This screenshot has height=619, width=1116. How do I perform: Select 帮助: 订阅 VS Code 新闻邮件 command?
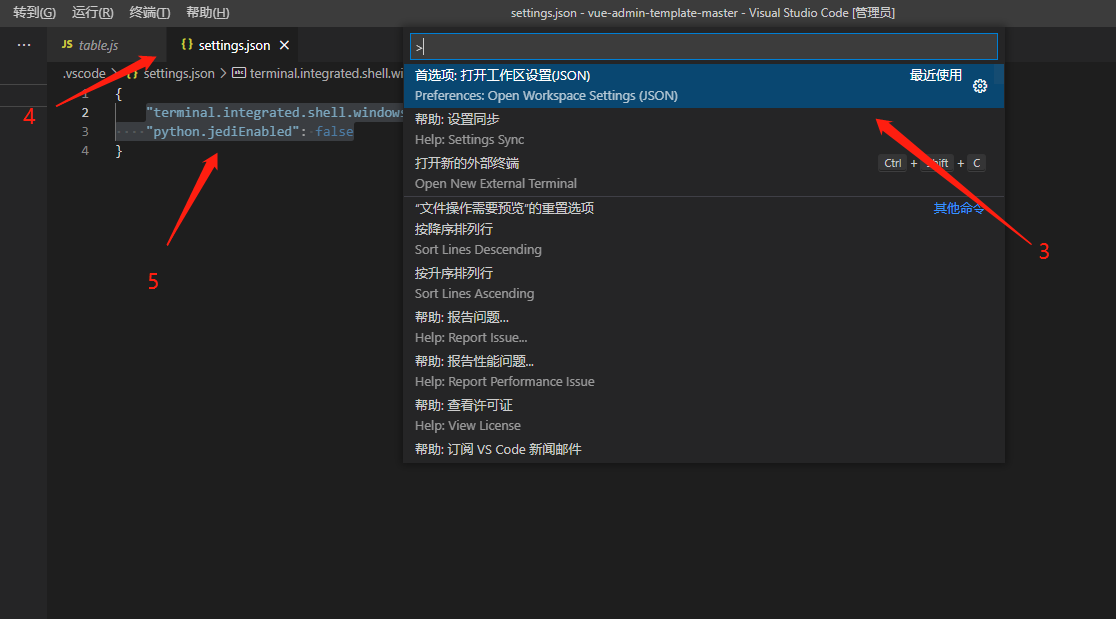(x=704, y=450)
